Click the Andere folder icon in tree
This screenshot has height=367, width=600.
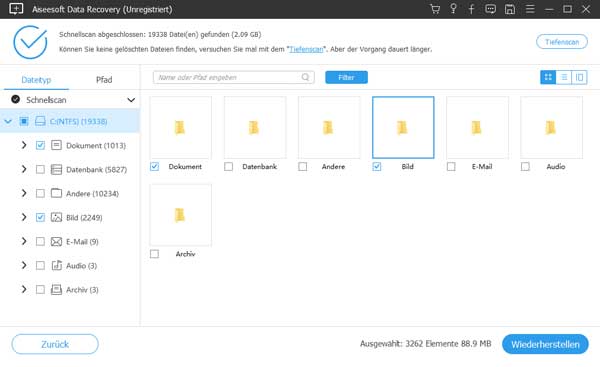pos(56,193)
